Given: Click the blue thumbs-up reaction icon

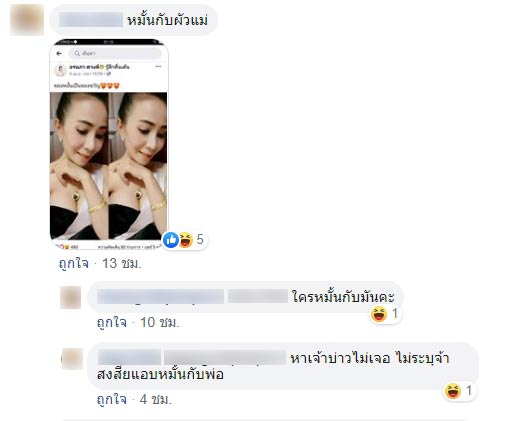Looking at the screenshot, I should pos(171,240).
